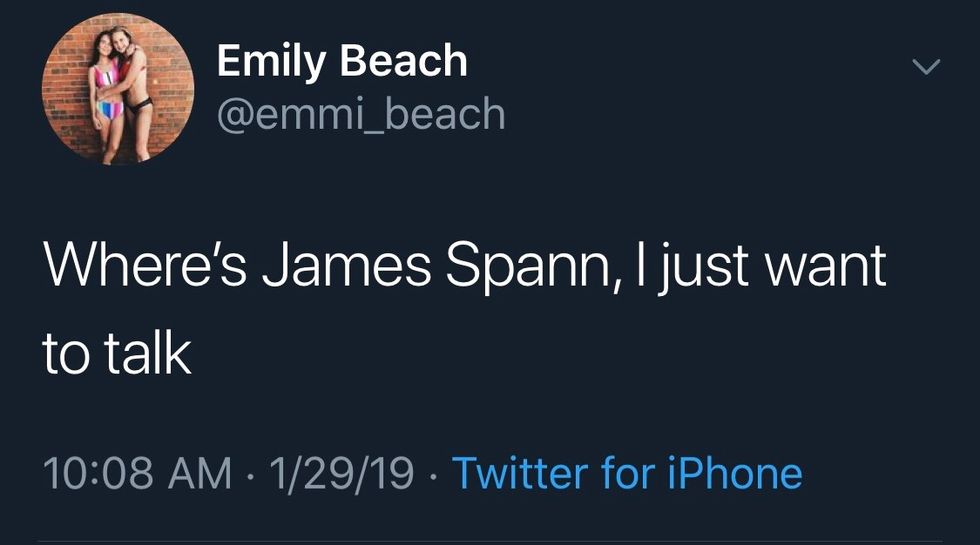980x545 pixels.
Task: Click the @emmi_beach handle
Action: click(x=361, y=115)
